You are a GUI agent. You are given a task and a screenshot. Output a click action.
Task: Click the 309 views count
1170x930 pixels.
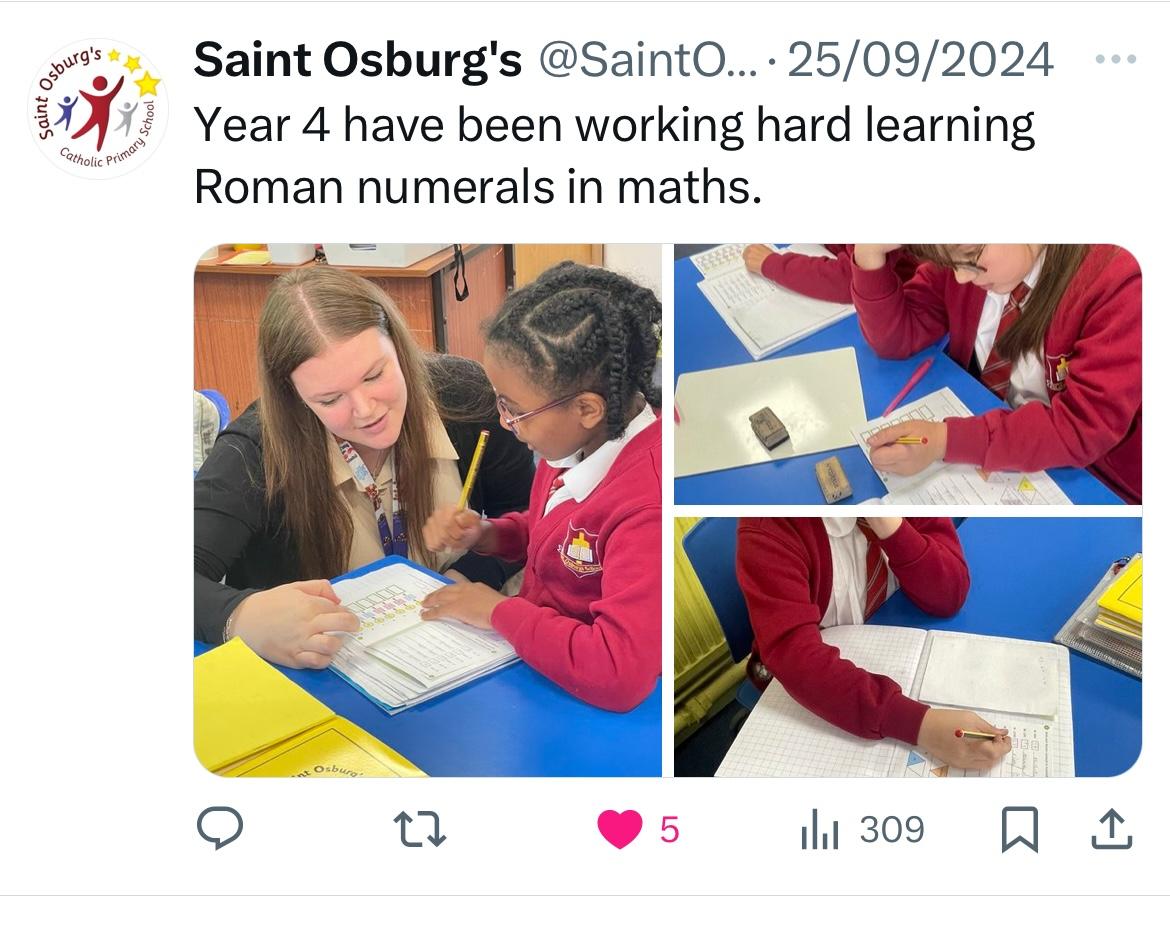pyautogui.click(x=892, y=829)
